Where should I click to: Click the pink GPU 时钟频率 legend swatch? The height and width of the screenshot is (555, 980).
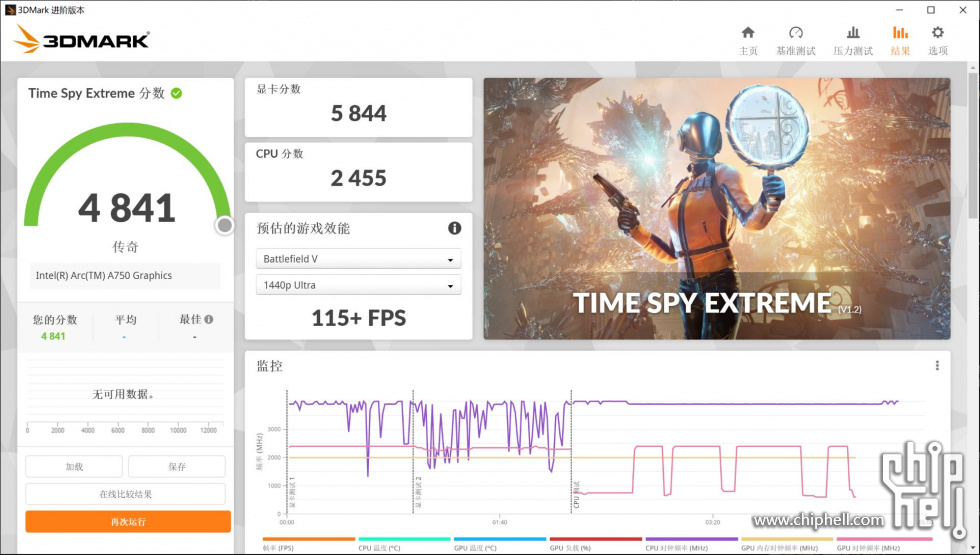pos(884,539)
